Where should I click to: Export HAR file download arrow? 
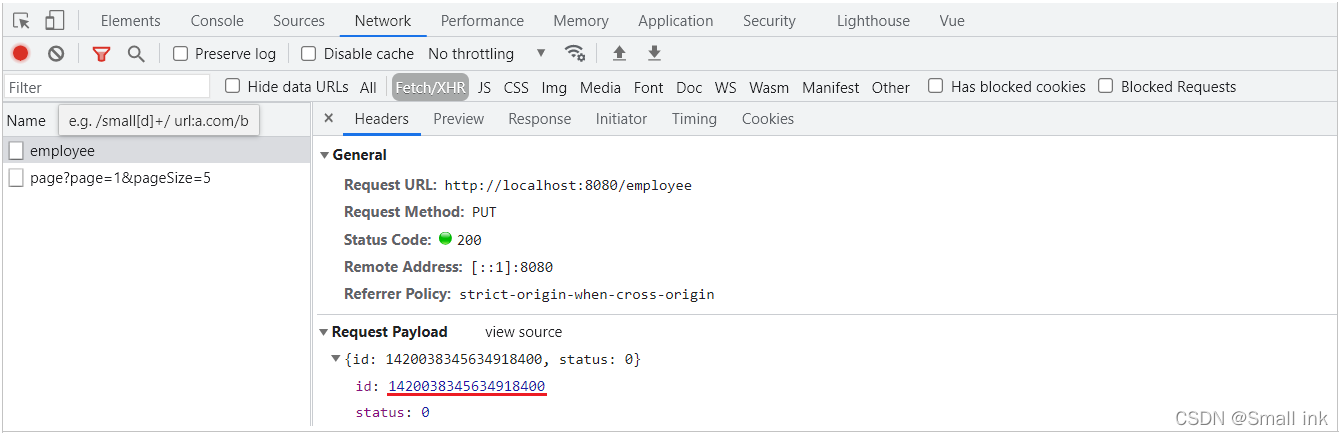654,53
